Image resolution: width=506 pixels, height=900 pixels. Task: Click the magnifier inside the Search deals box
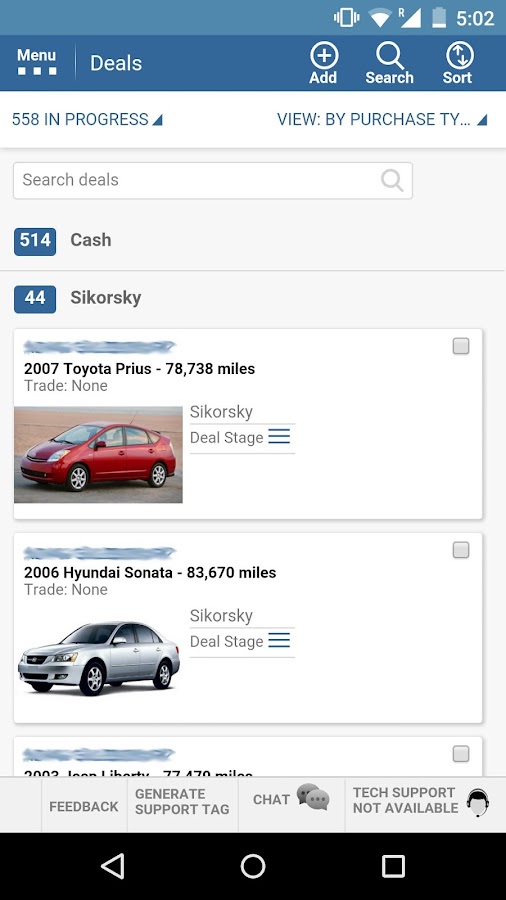click(392, 180)
